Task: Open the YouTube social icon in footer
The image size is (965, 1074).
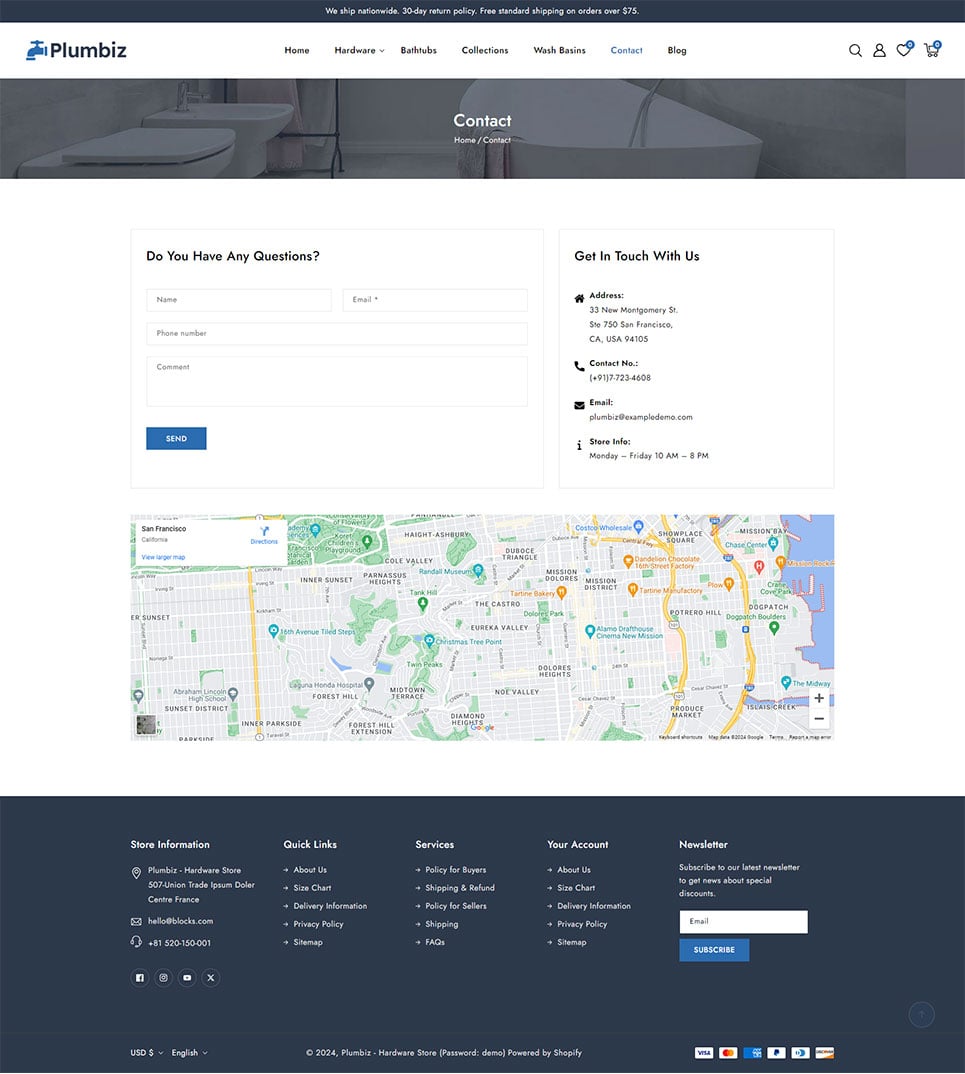Action: click(187, 978)
